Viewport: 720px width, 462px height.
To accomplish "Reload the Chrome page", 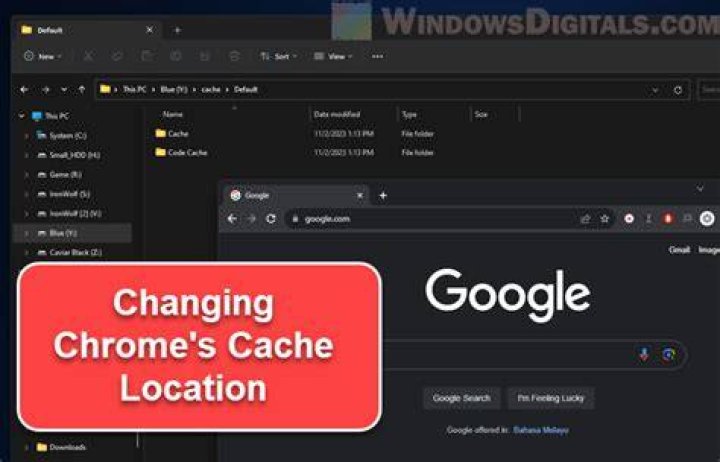I will (x=271, y=219).
